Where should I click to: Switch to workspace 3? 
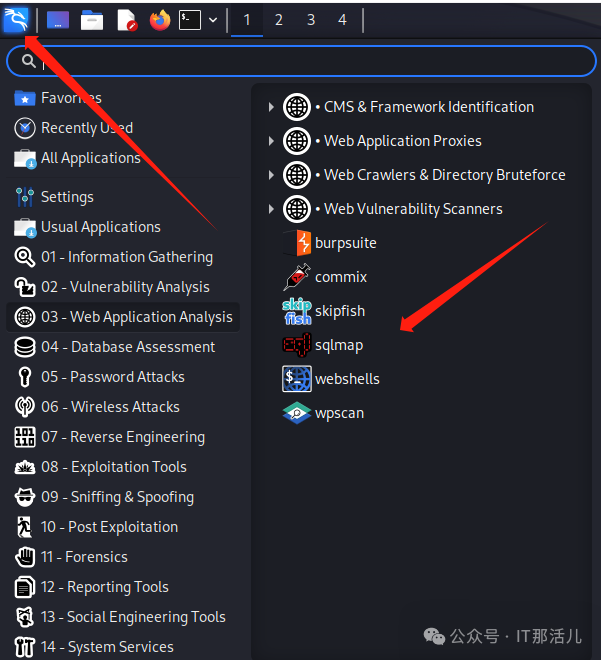311,20
